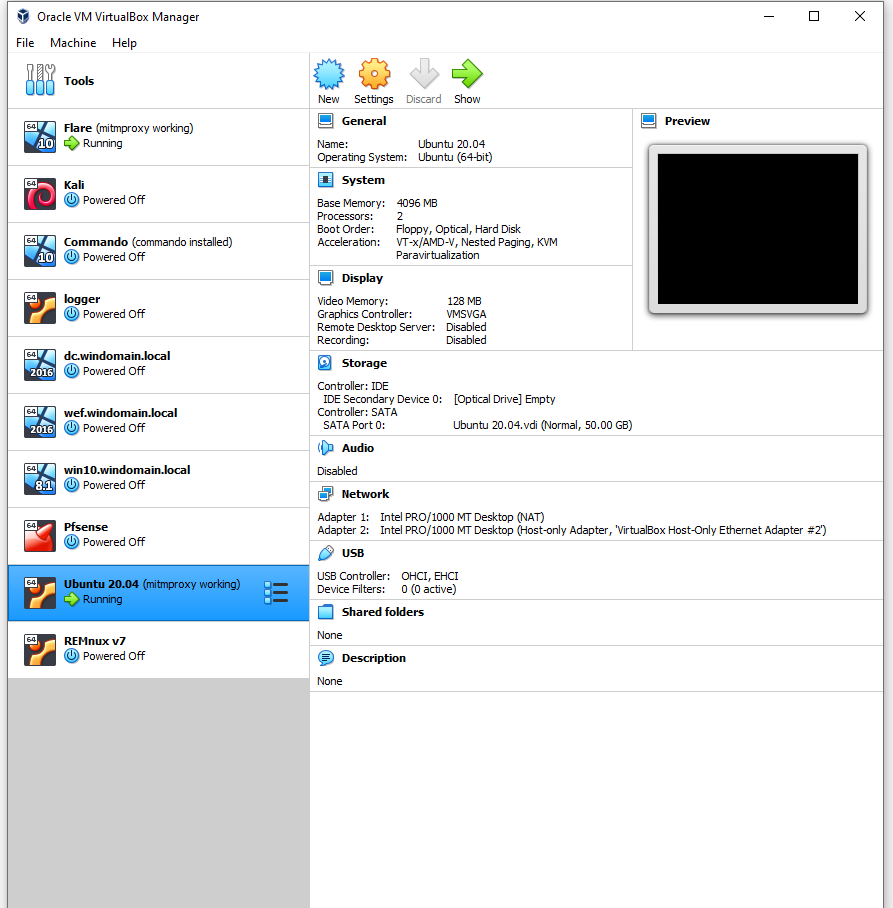Click the VirtualBox cube title-bar icon

click(x=23, y=16)
